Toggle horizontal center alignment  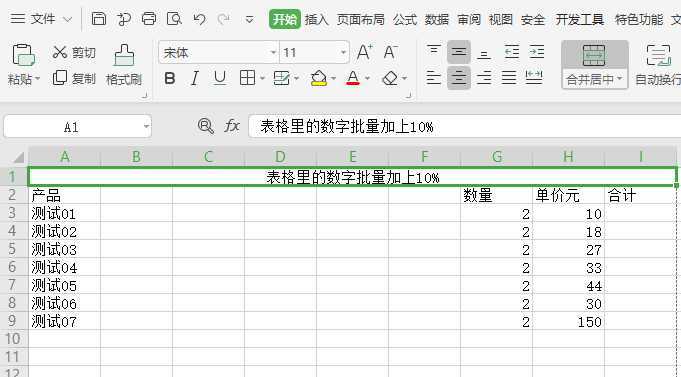pyautogui.click(x=459, y=78)
